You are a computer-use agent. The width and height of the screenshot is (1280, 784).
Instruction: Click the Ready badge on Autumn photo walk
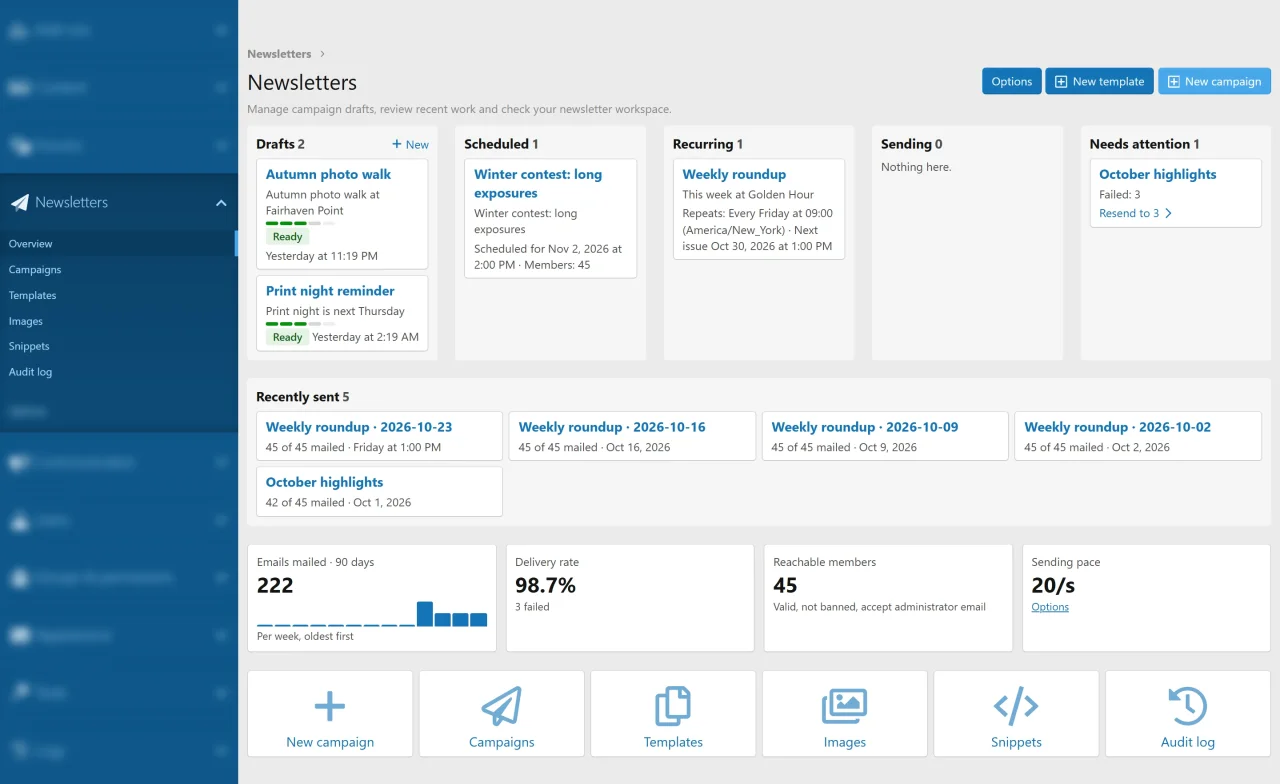pos(288,237)
